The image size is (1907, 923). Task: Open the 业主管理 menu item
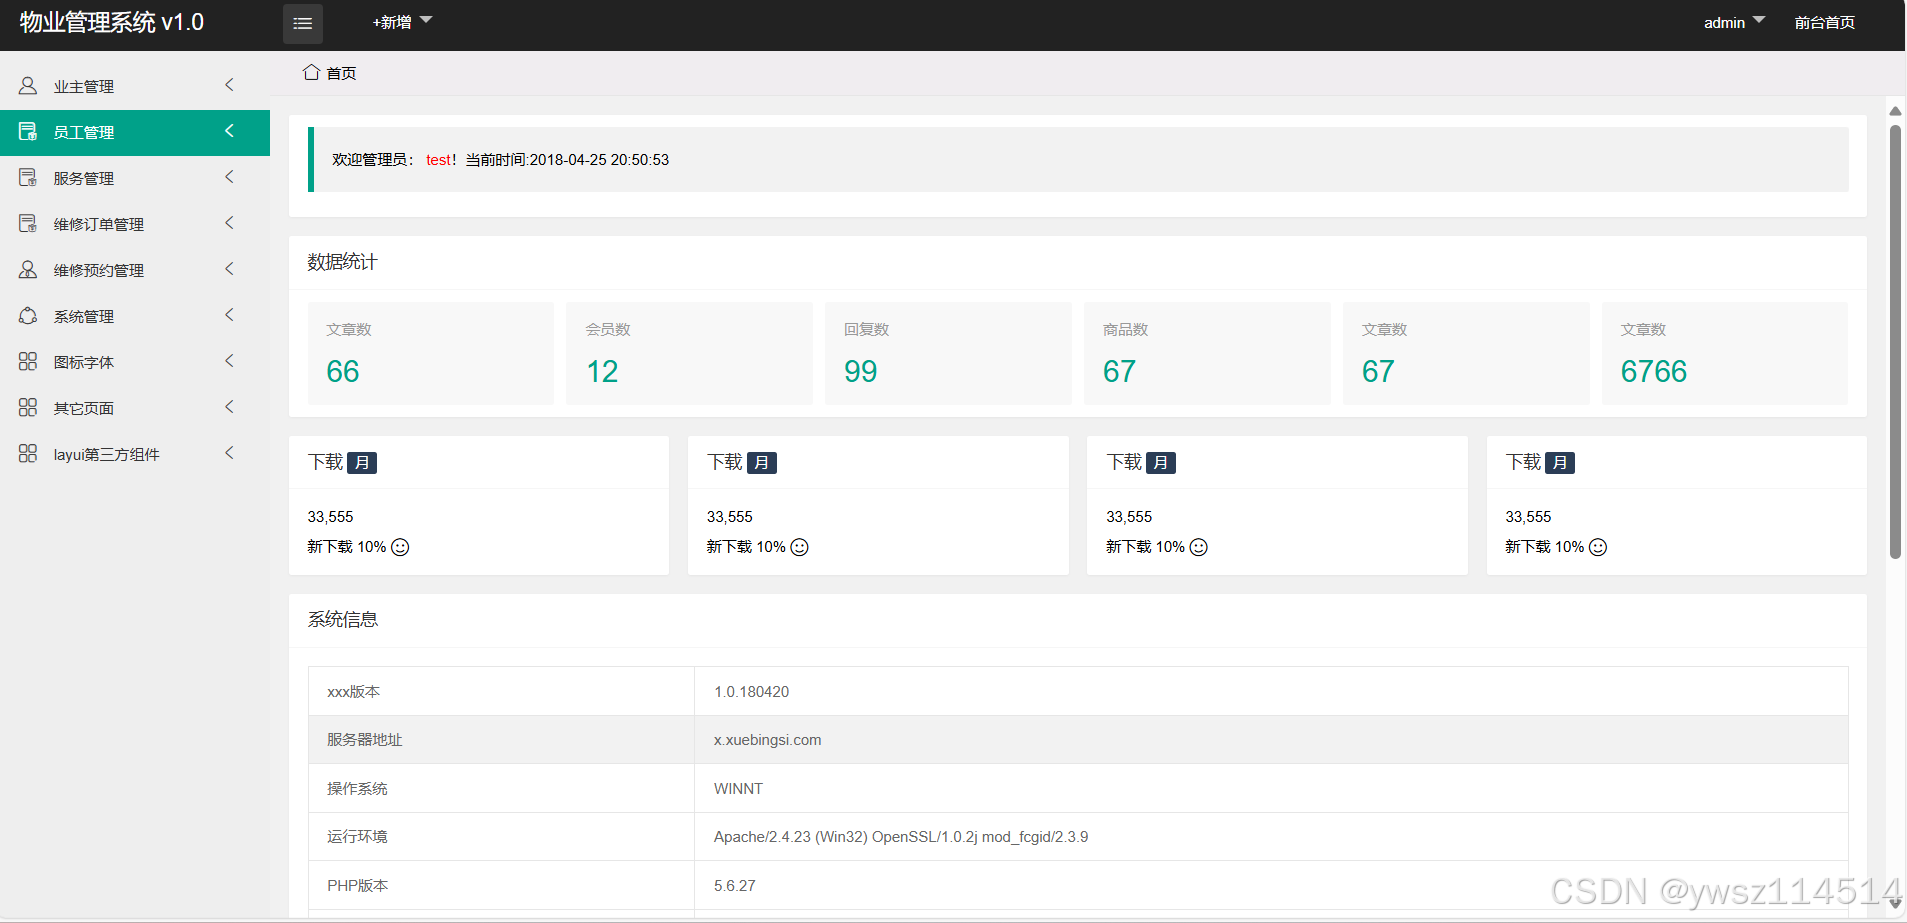click(x=135, y=87)
